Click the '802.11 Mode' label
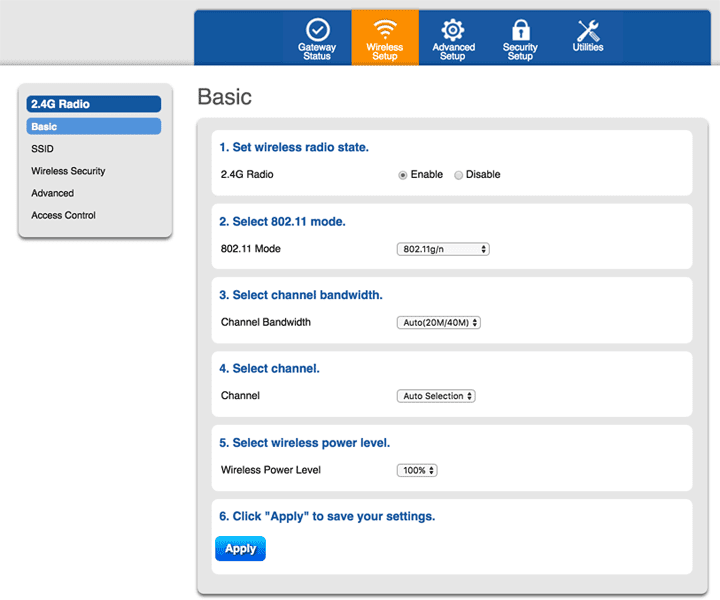The height and width of the screenshot is (600, 720). pyautogui.click(x=251, y=249)
